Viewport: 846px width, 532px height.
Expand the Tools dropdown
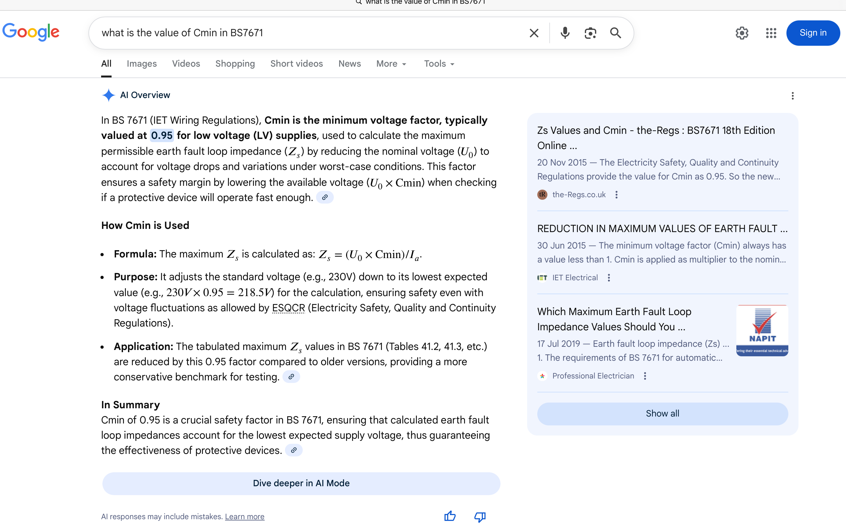pos(439,64)
